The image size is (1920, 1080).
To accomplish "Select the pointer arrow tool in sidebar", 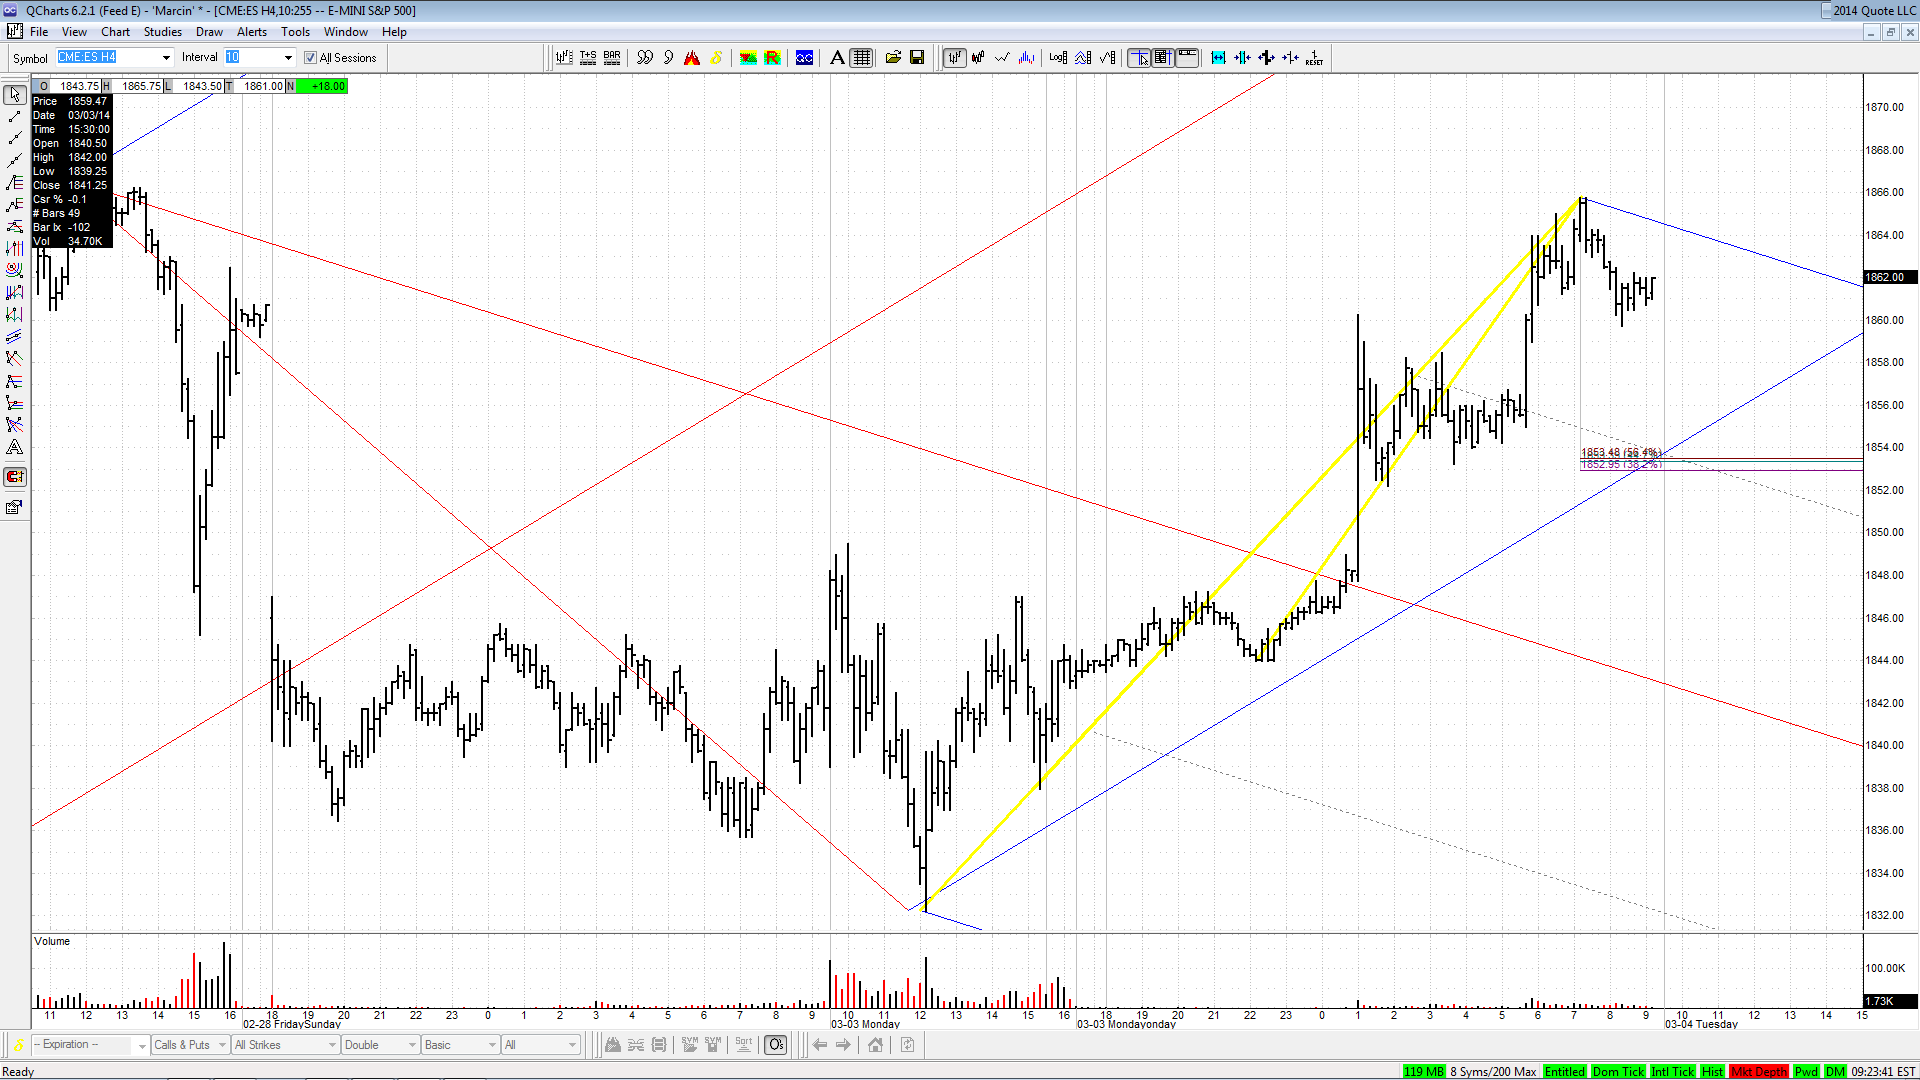I will pyautogui.click(x=15, y=95).
